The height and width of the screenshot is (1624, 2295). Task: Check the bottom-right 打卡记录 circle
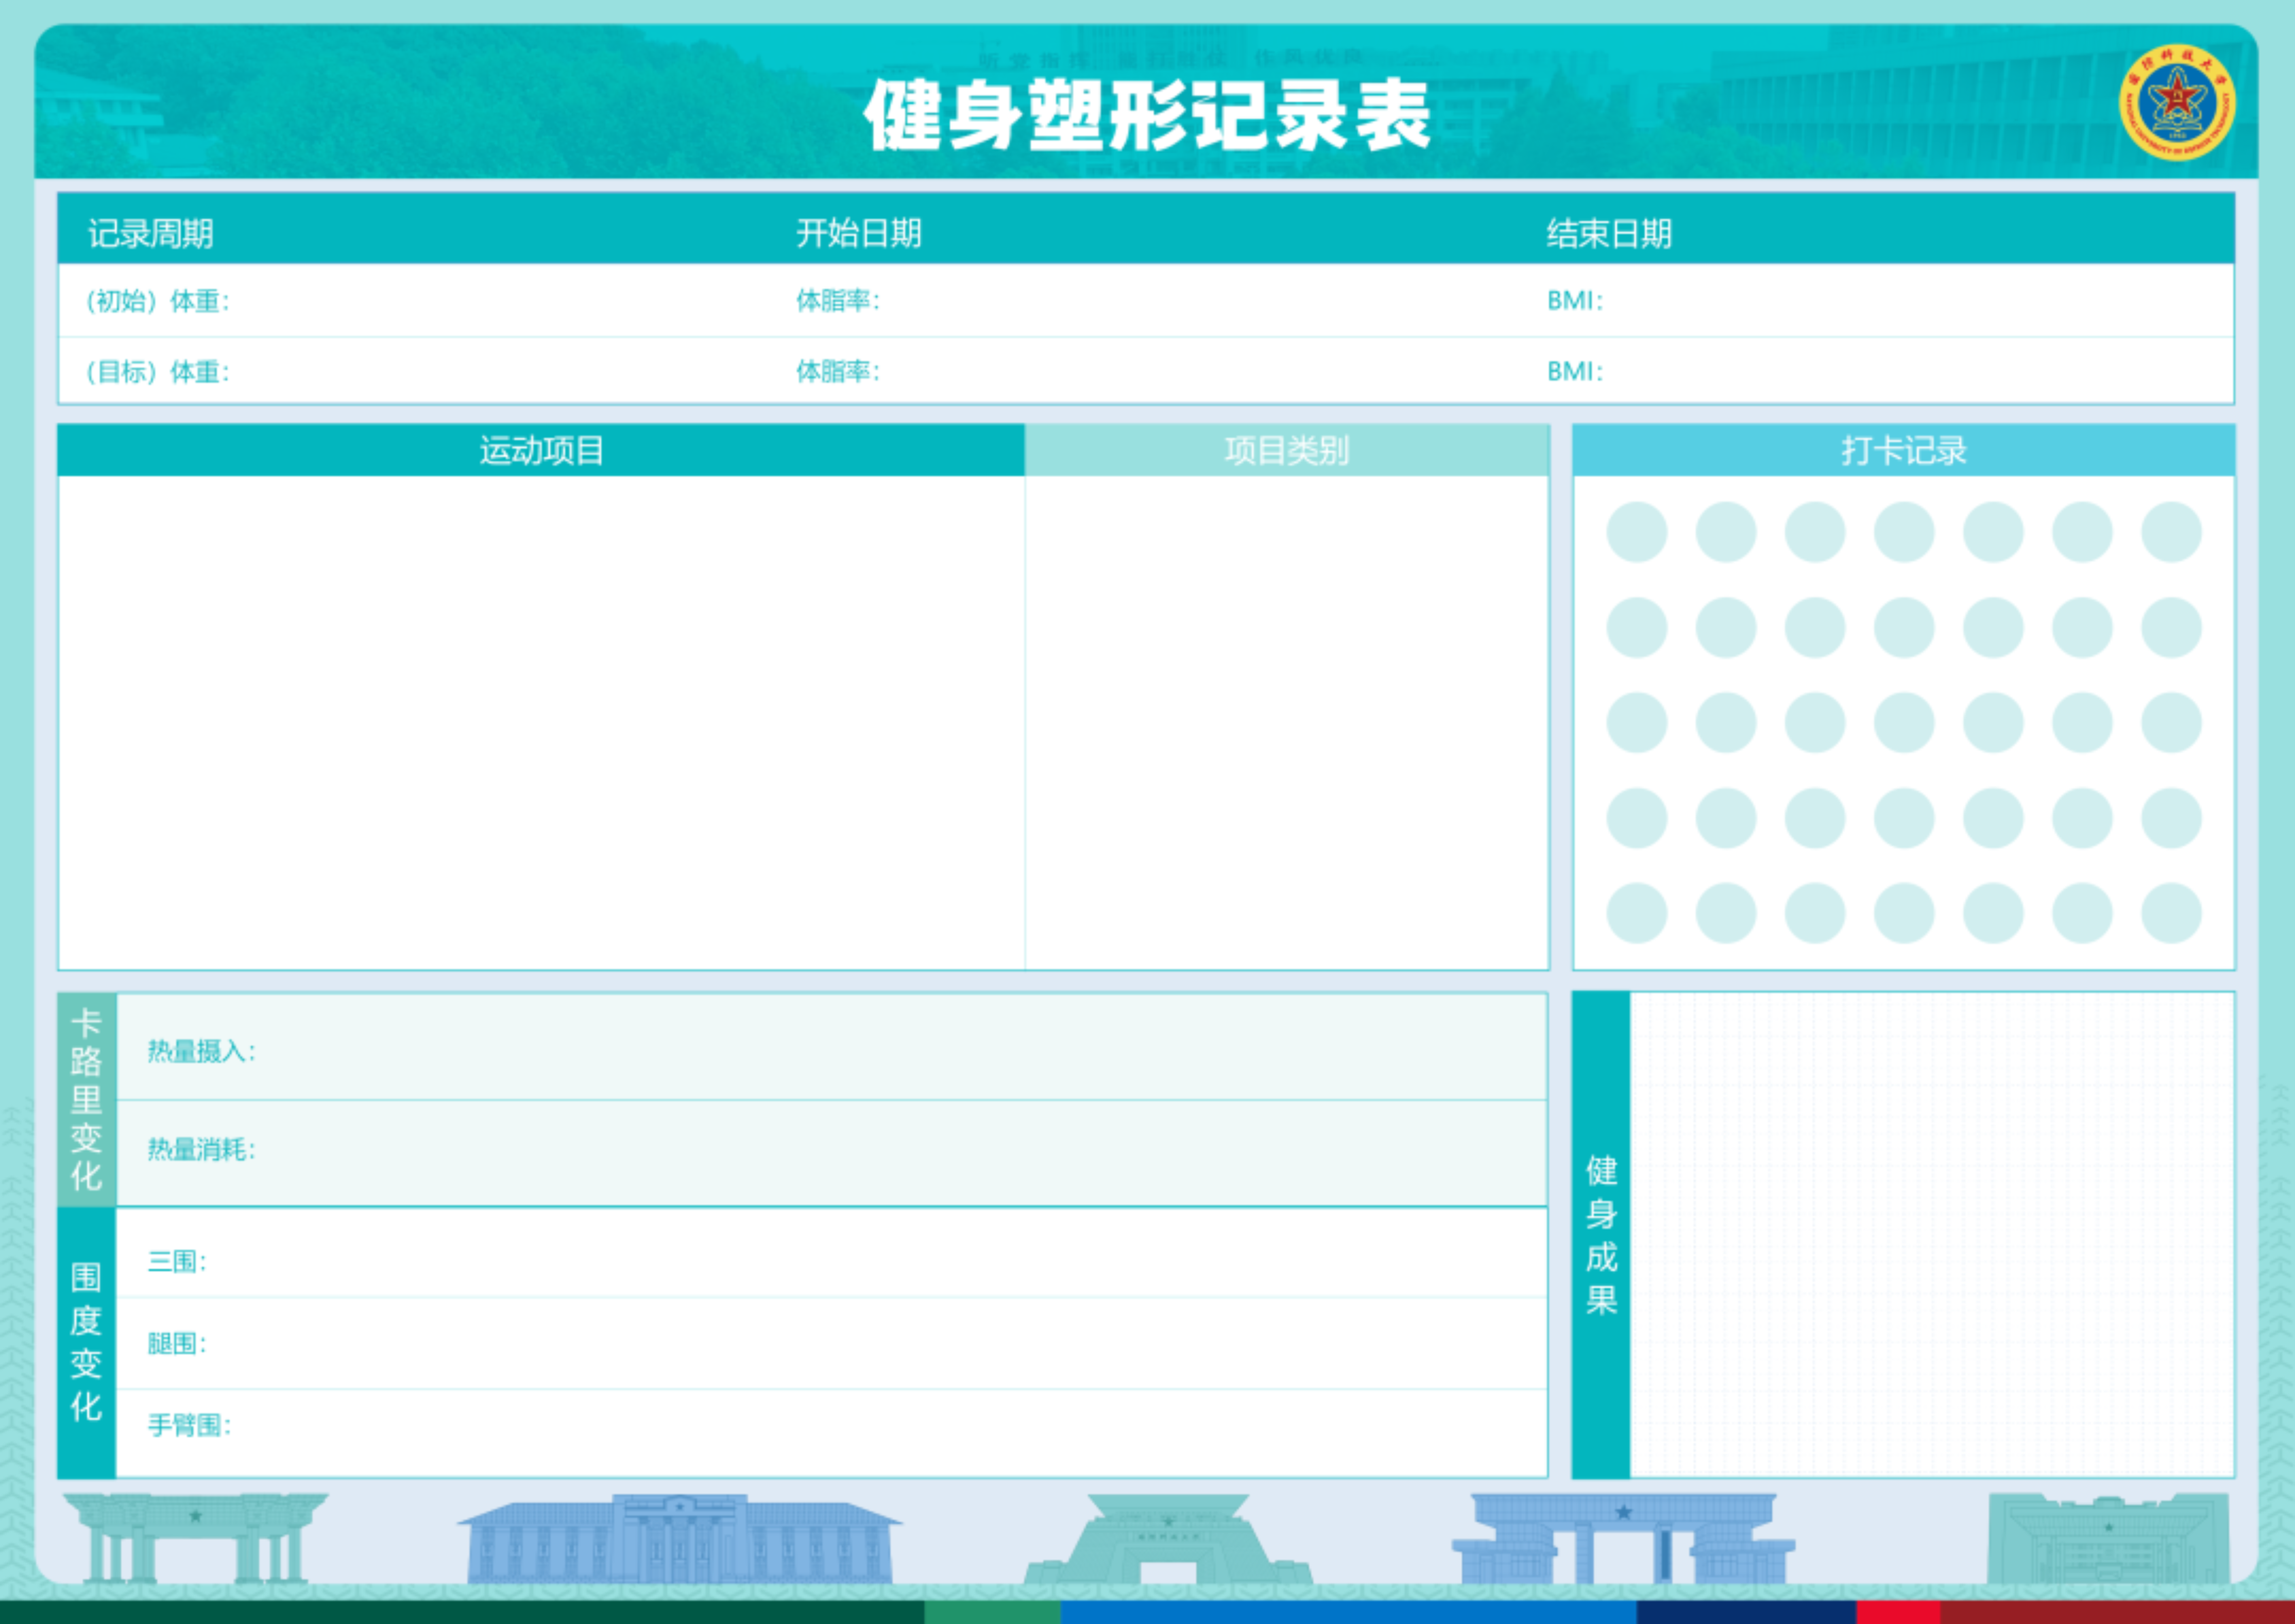[2171, 913]
